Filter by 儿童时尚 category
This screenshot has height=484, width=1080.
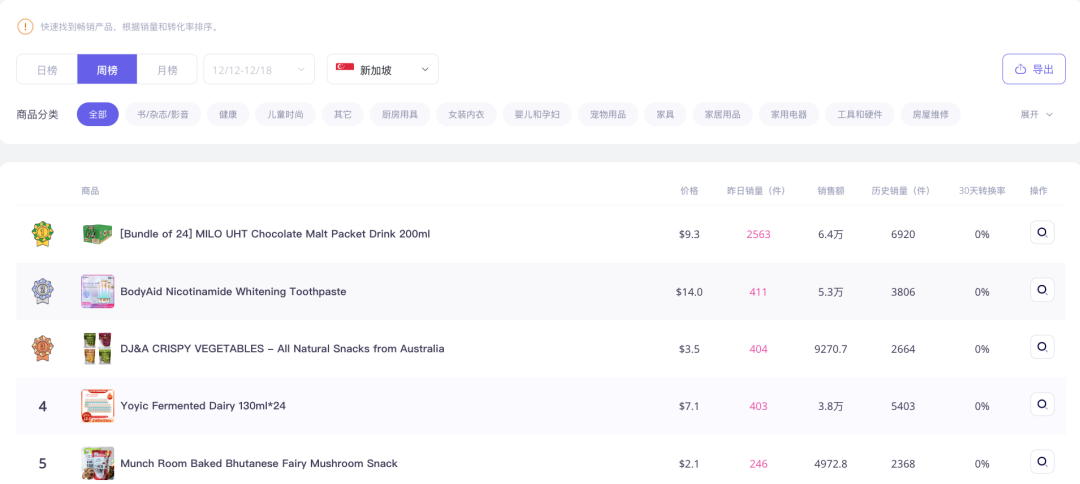click(x=285, y=114)
